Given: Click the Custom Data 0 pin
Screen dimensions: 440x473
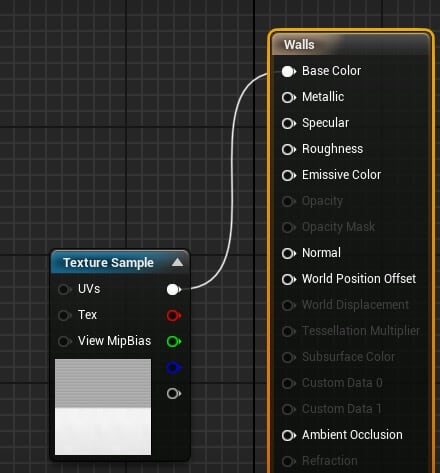Looking at the screenshot, I should (289, 383).
